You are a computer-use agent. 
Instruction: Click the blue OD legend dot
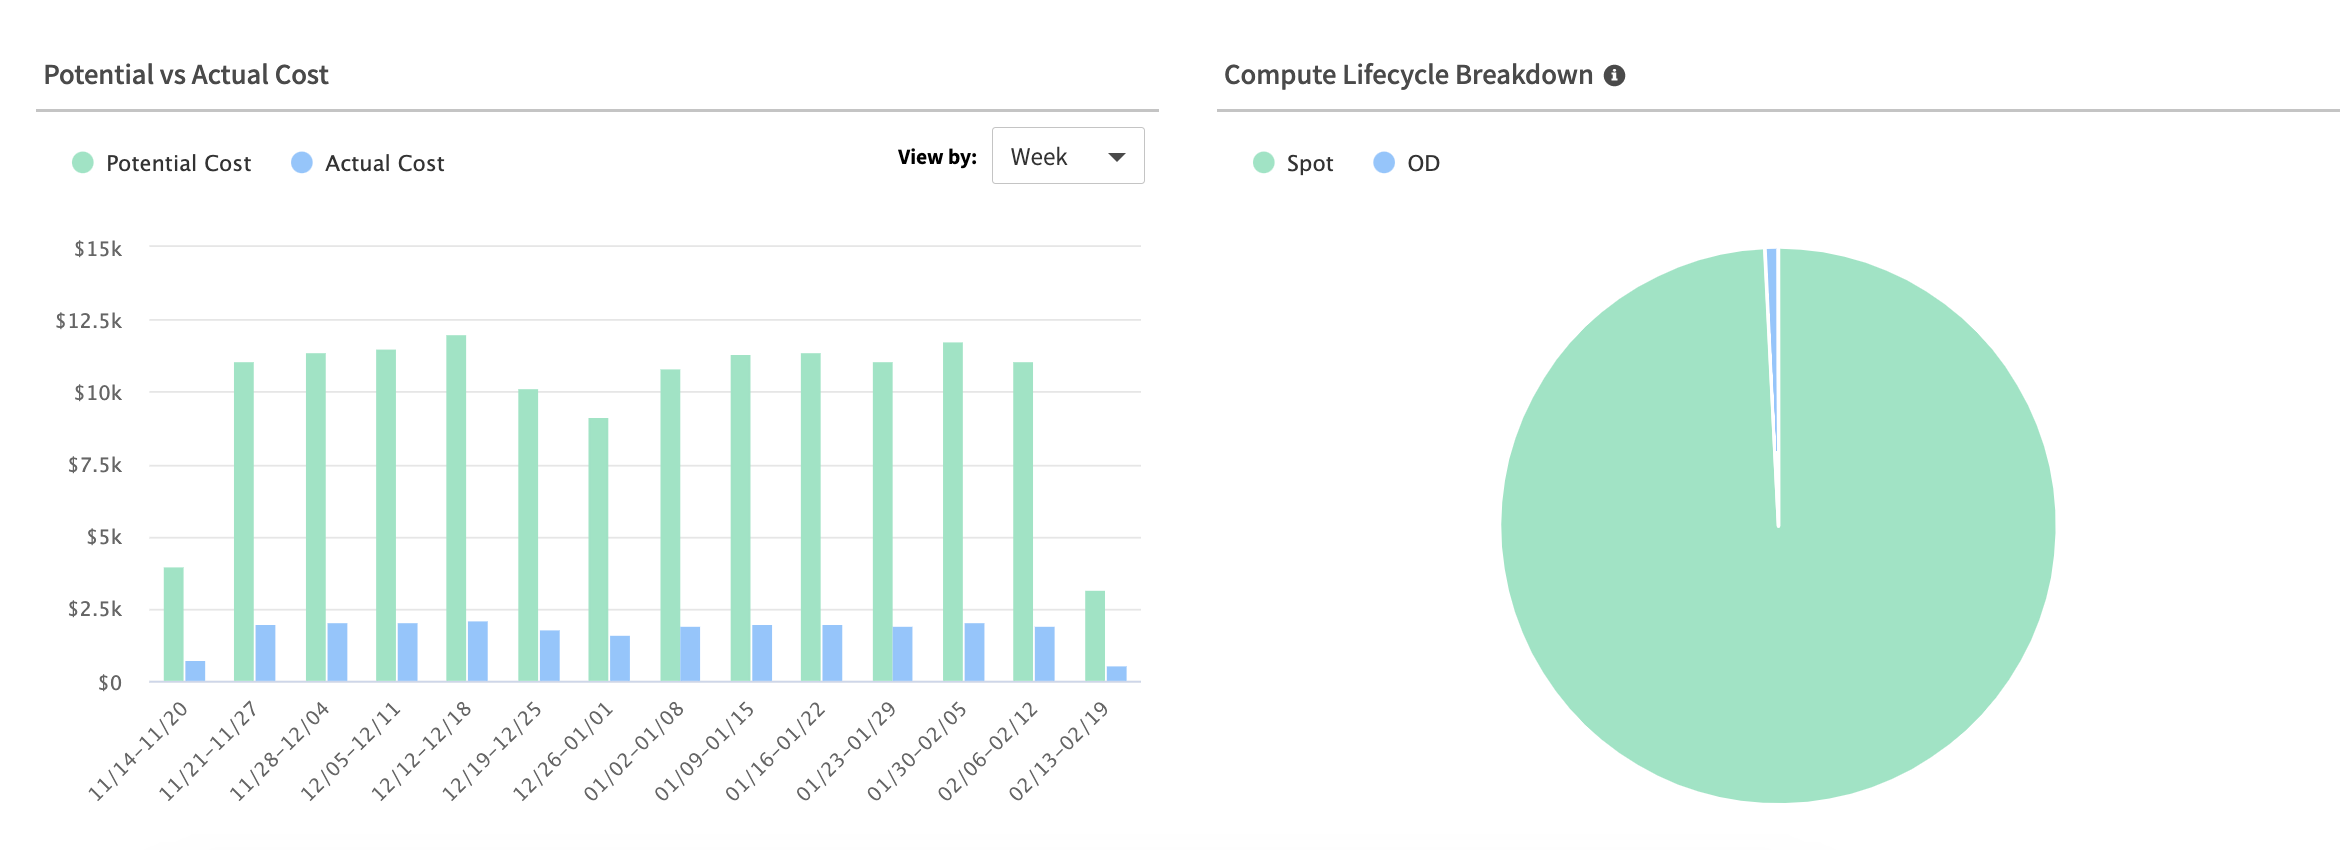coord(1384,163)
